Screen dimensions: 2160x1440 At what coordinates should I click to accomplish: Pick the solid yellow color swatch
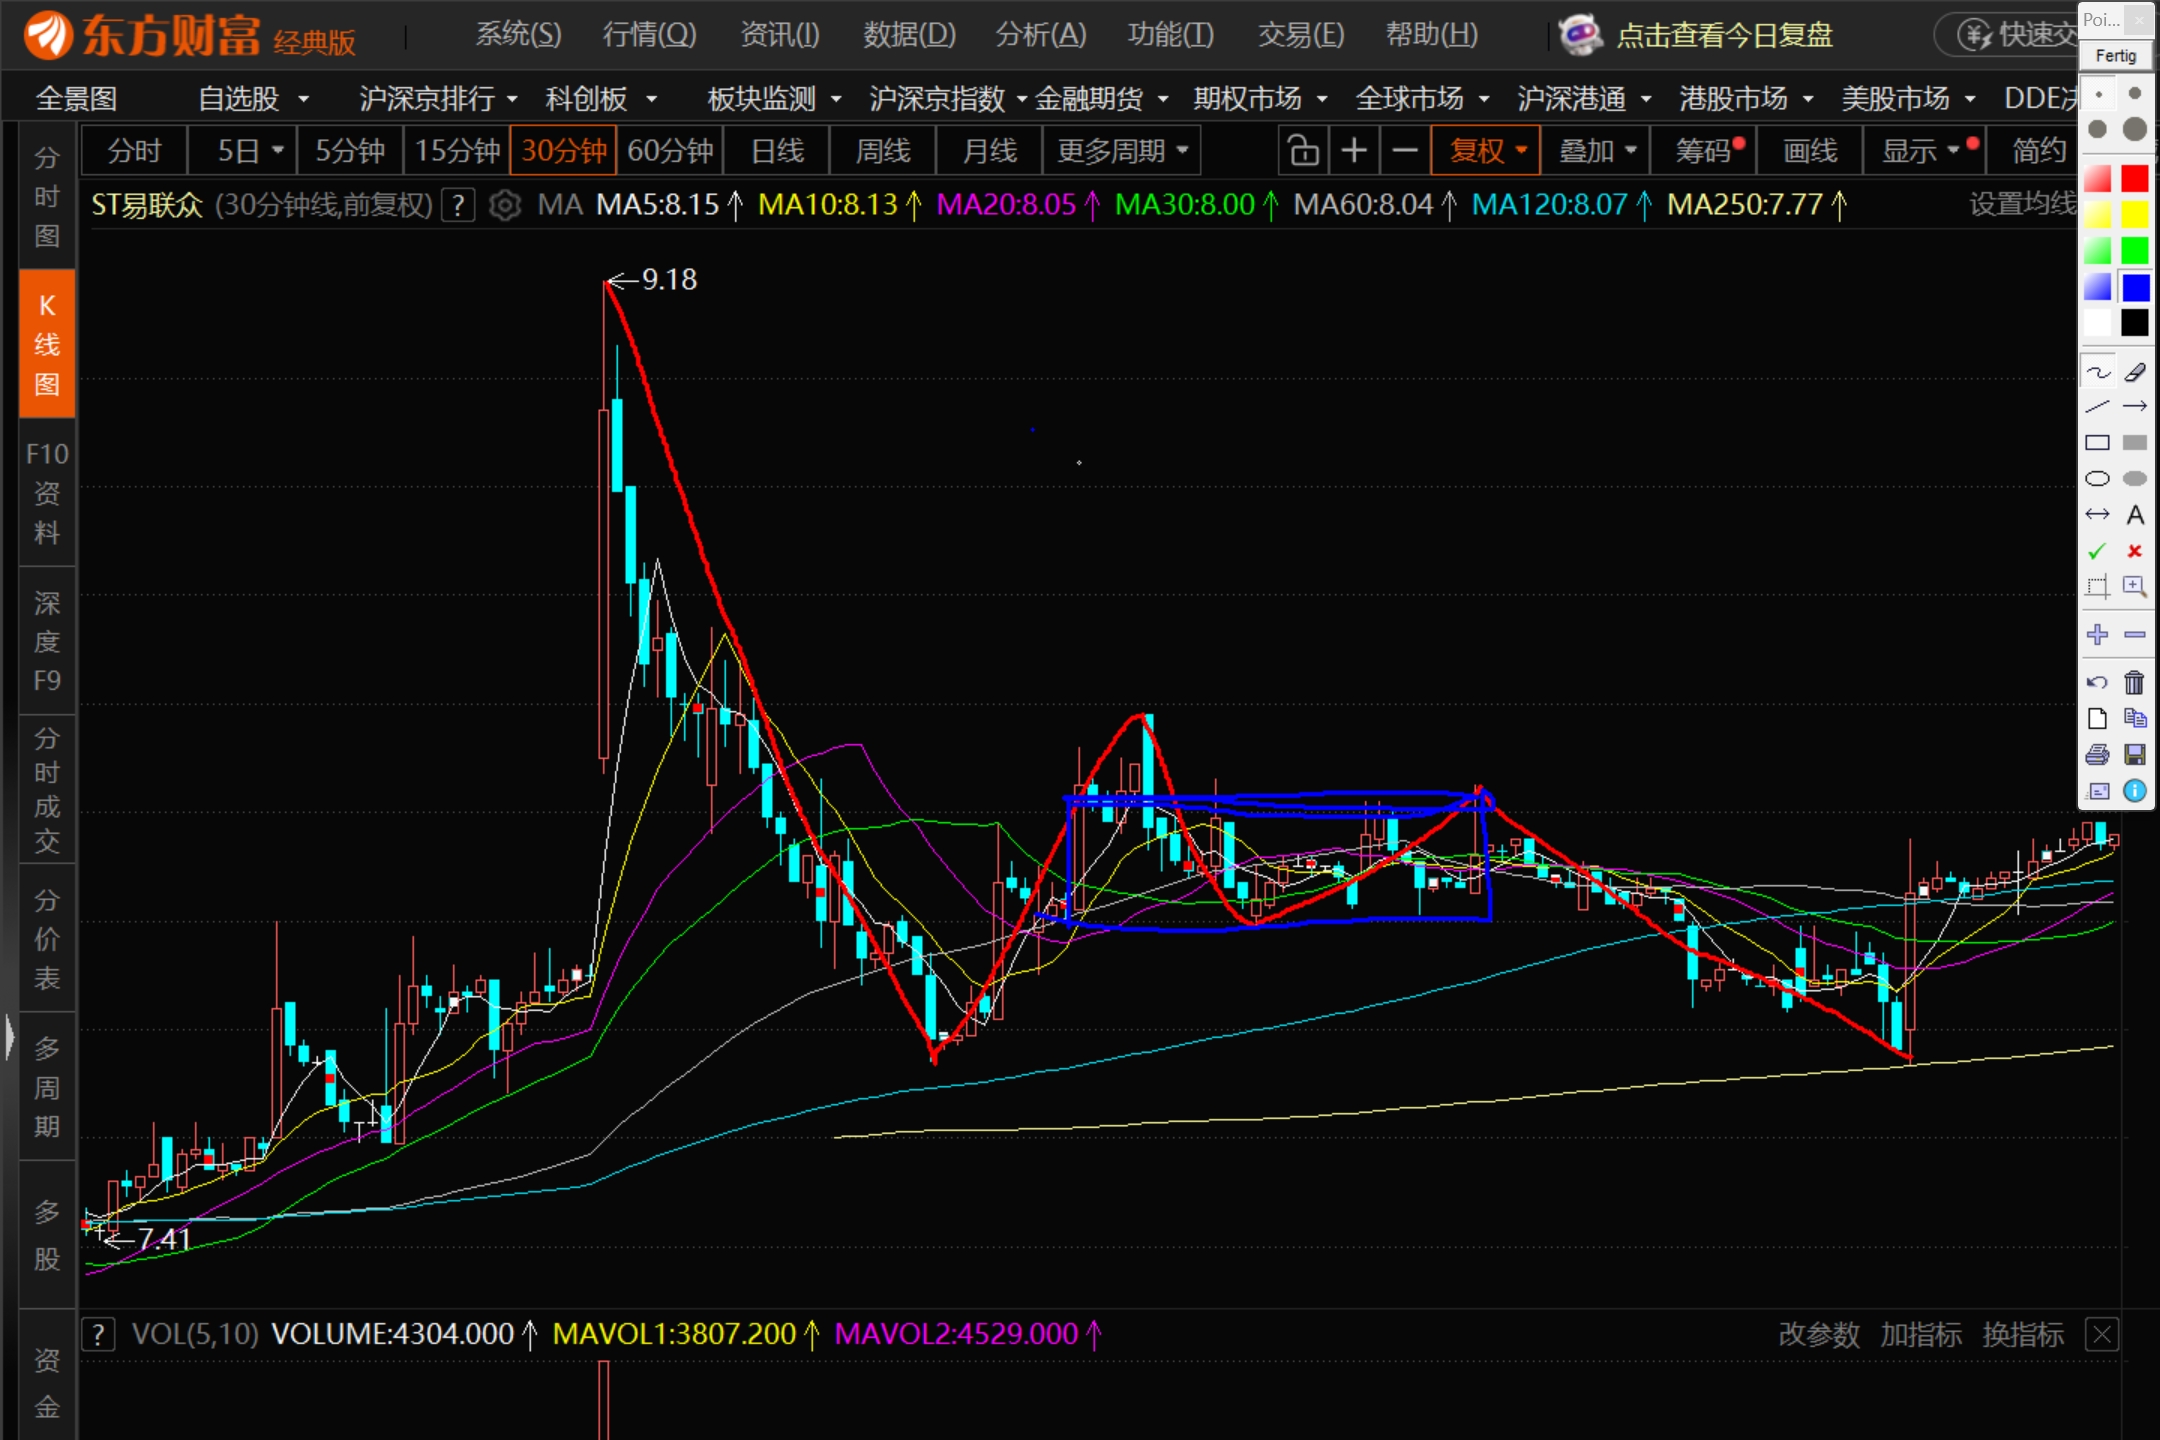coord(2135,215)
